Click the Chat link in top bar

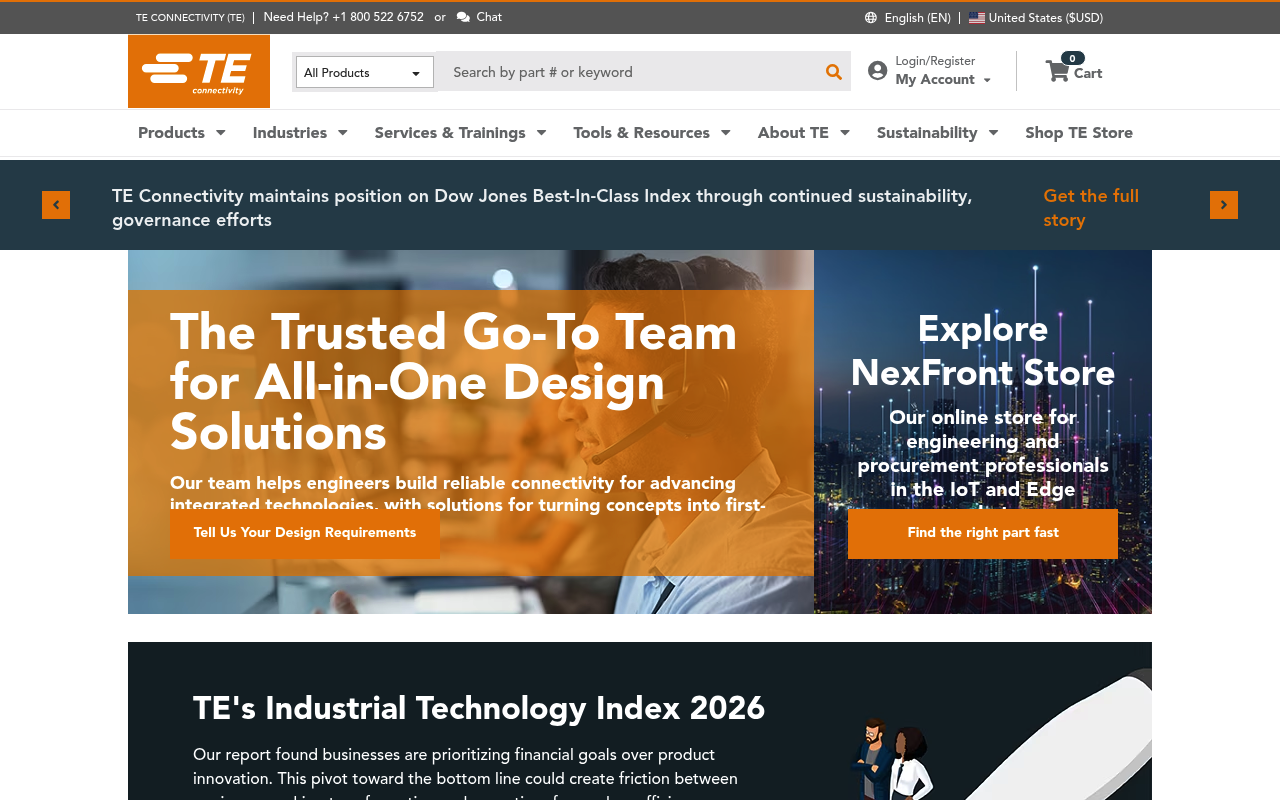489,17
